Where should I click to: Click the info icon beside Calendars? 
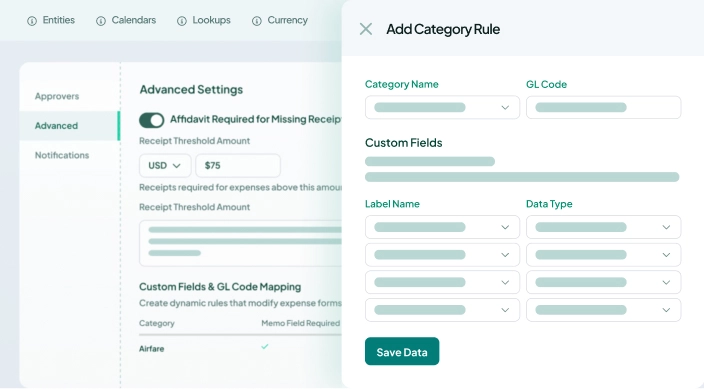[101, 21]
